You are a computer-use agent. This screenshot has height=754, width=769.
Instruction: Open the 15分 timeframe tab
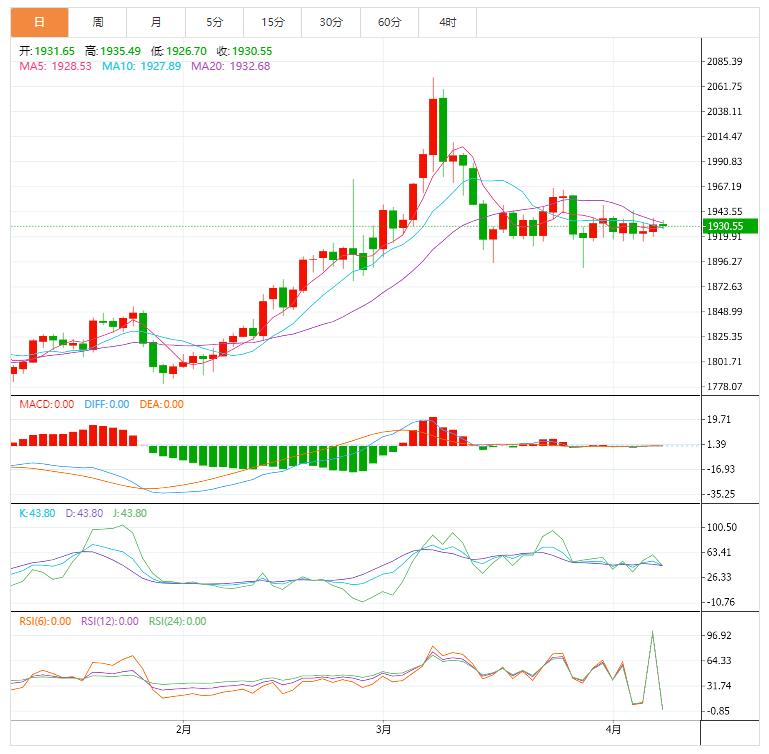pyautogui.click(x=273, y=23)
